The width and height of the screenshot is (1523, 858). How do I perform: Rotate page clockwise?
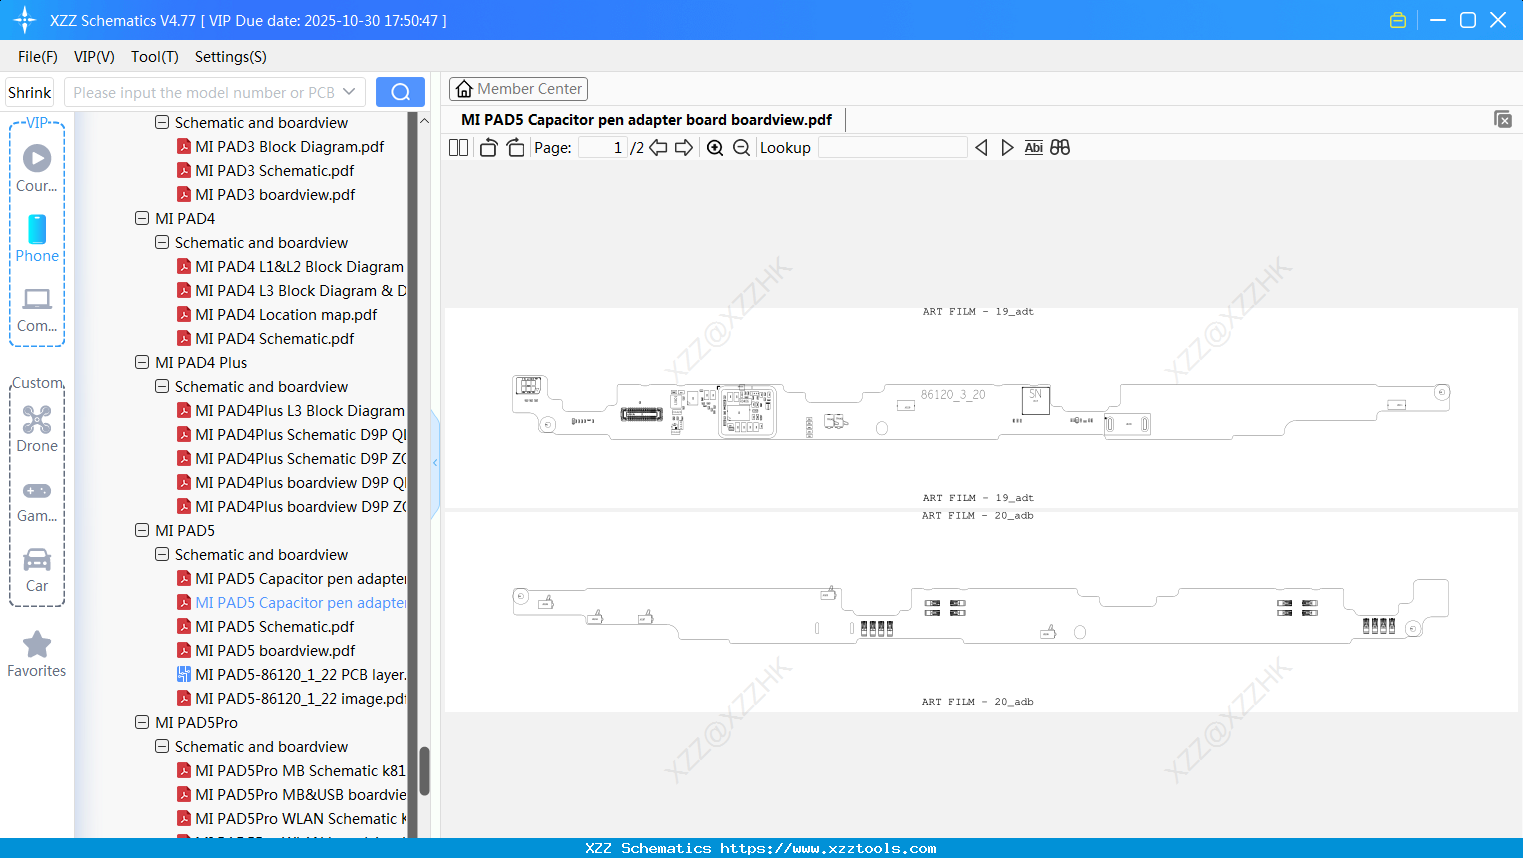[515, 148]
